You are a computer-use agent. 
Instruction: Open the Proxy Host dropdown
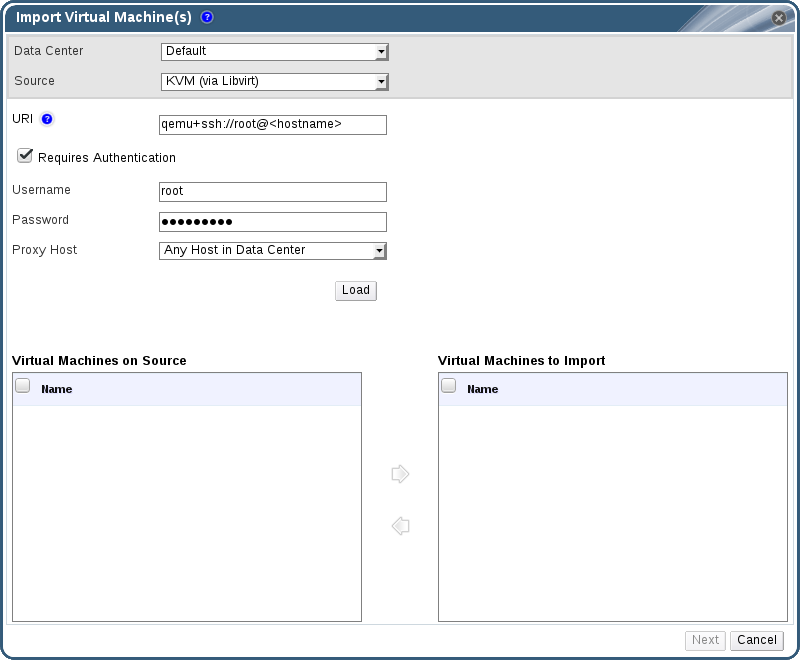click(273, 251)
